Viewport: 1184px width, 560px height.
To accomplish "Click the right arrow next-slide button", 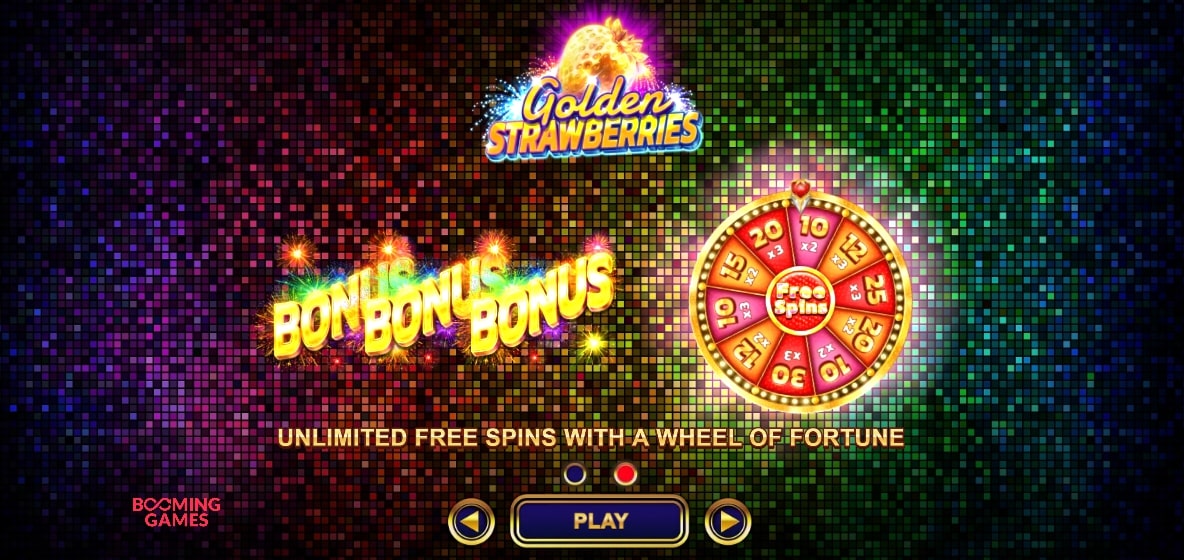I will coord(728,521).
